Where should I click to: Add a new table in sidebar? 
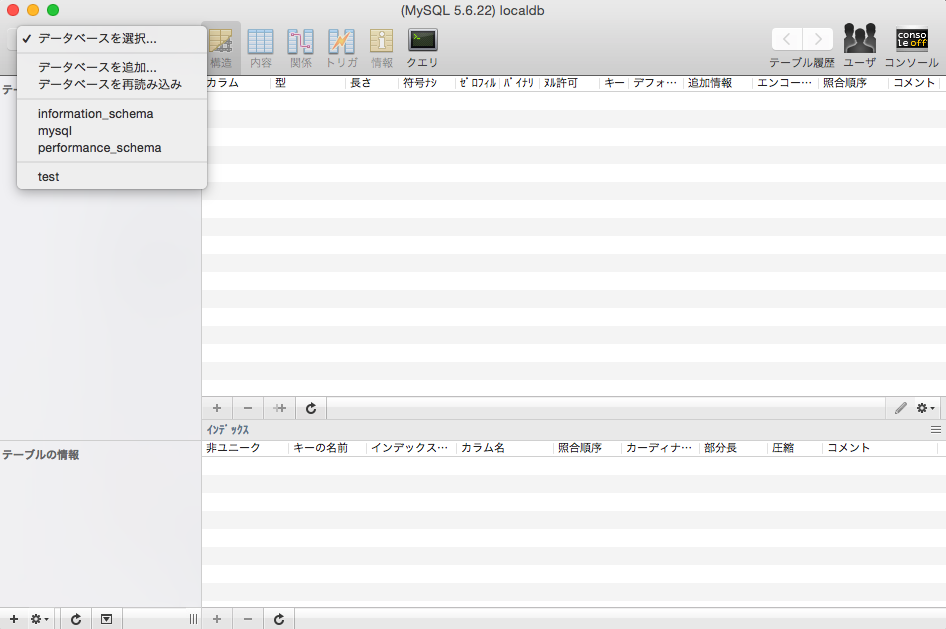pyautogui.click(x=14, y=619)
